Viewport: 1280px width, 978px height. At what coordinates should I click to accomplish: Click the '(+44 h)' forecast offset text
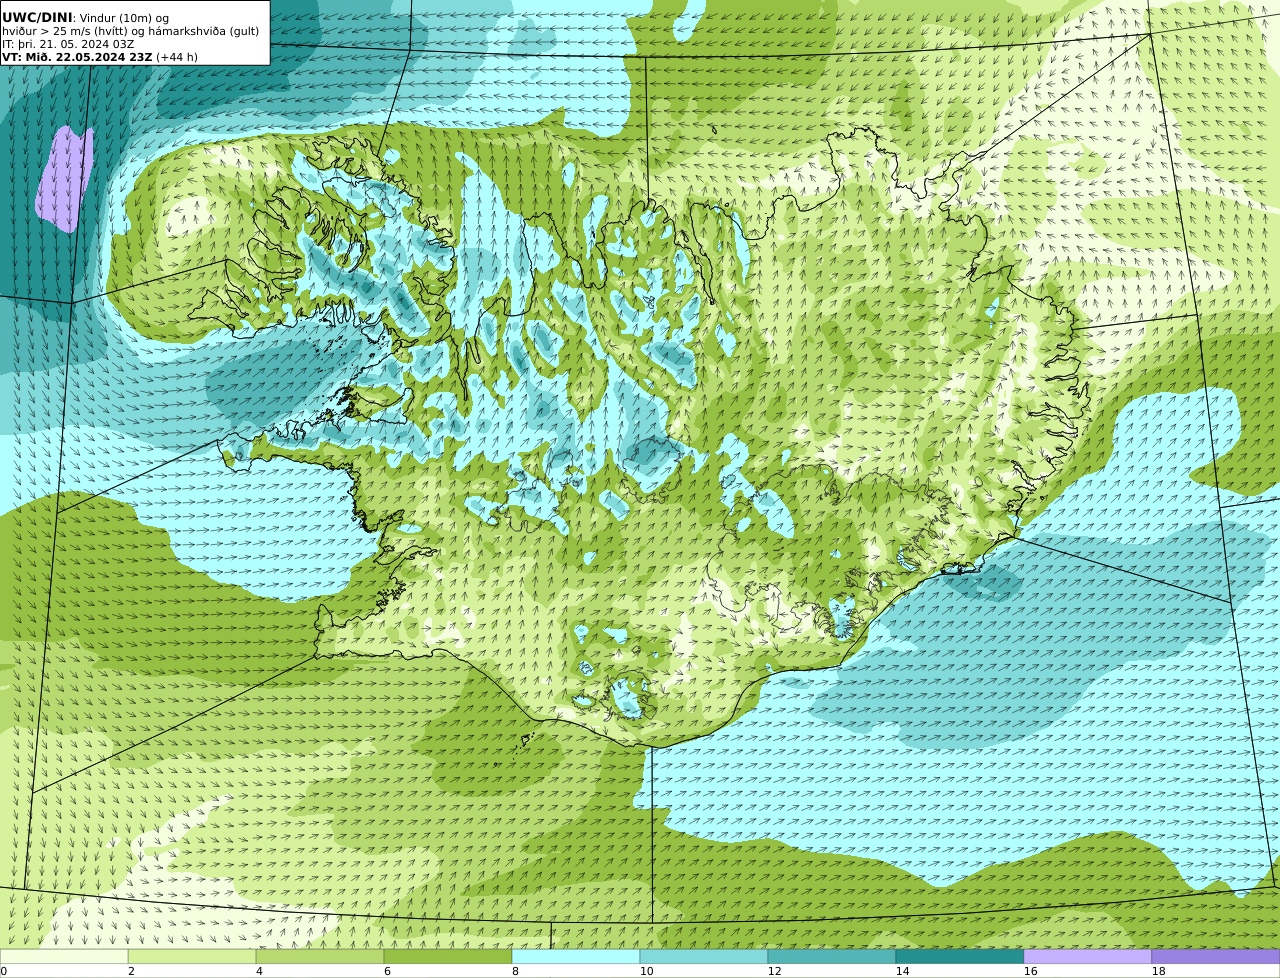[x=177, y=57]
